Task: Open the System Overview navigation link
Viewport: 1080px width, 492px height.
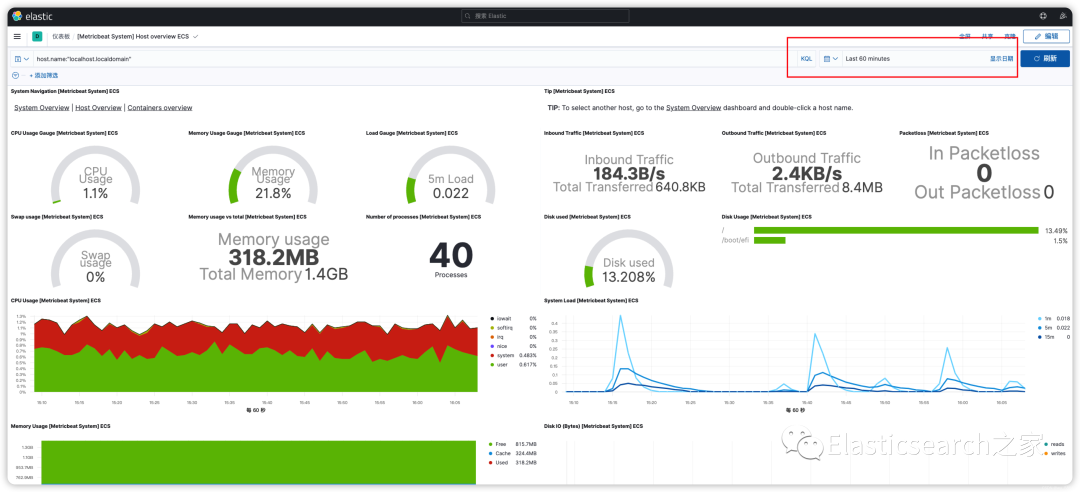Action: click(42, 107)
